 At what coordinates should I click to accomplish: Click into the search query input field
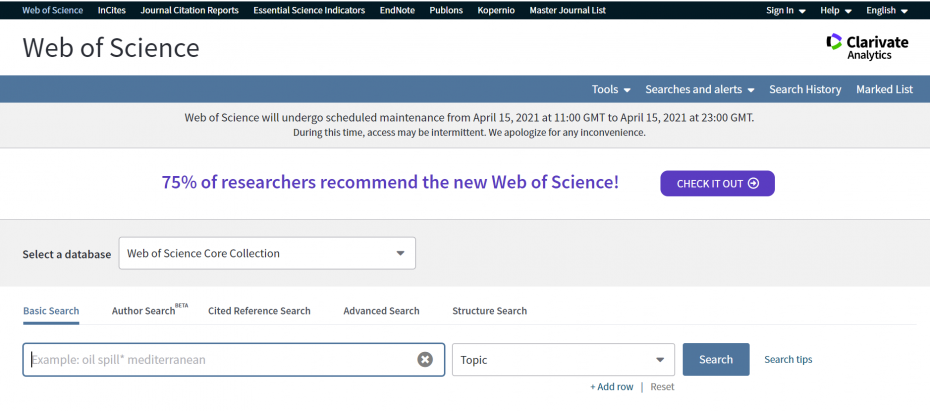click(220, 360)
